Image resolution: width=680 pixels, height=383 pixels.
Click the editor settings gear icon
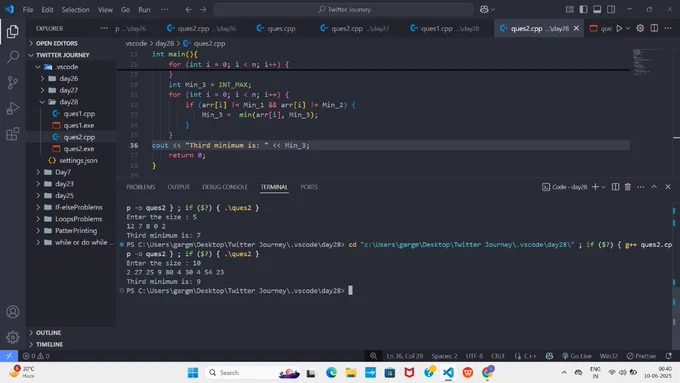click(x=640, y=28)
